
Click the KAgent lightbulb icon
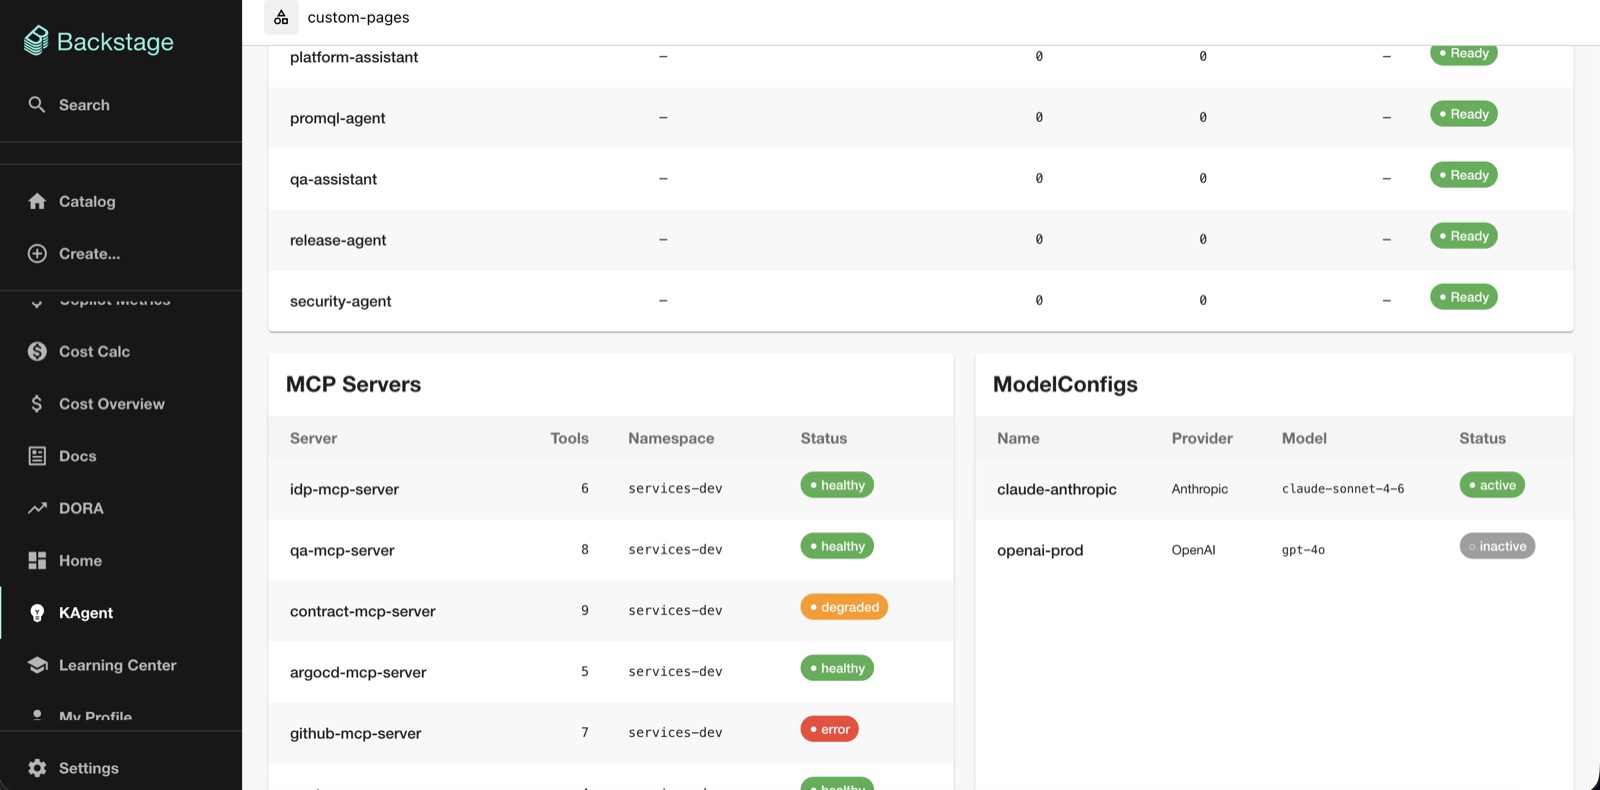(x=37, y=613)
